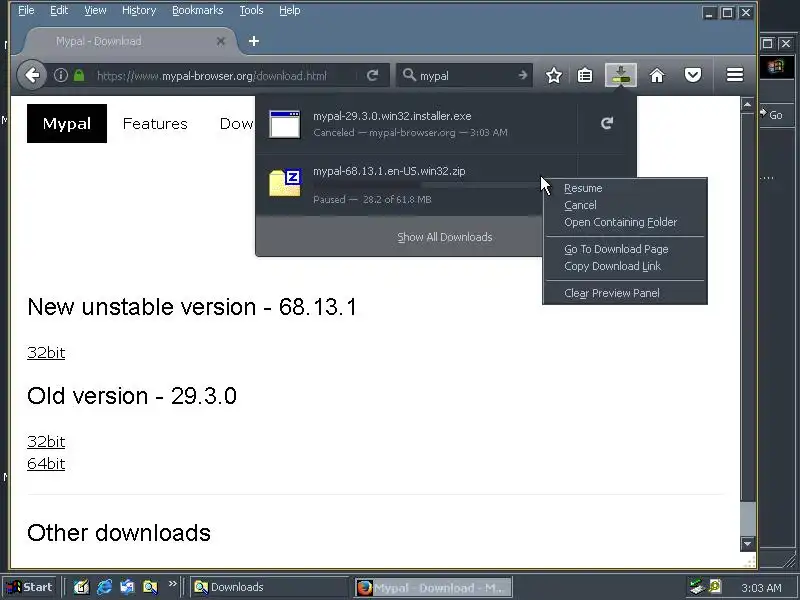Click the installer.exe file icon
This screenshot has height=600, width=800.
285,124
